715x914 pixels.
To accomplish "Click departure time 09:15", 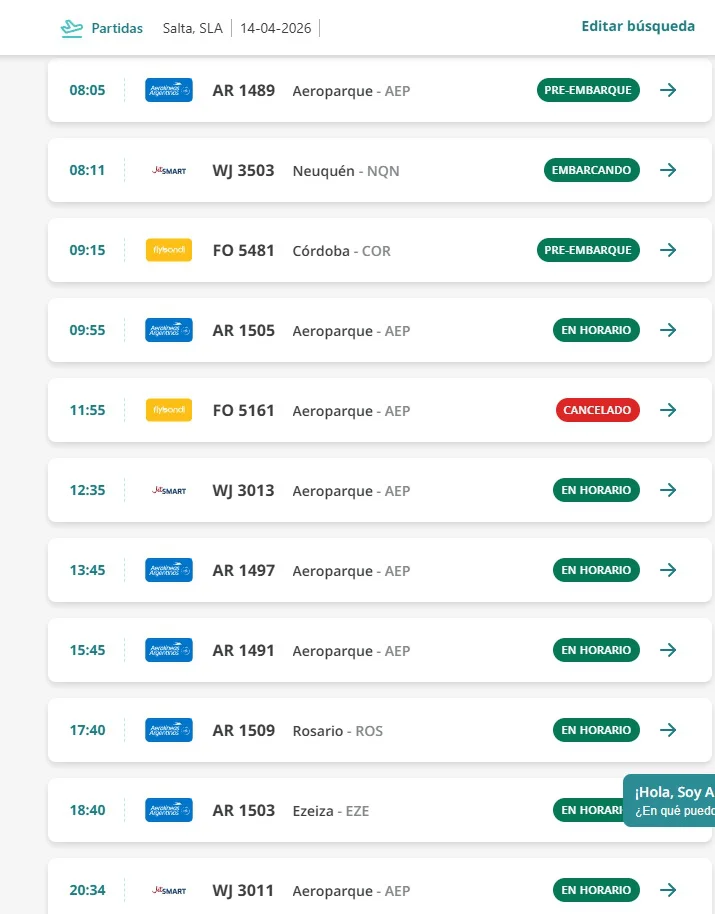I will tap(87, 250).
